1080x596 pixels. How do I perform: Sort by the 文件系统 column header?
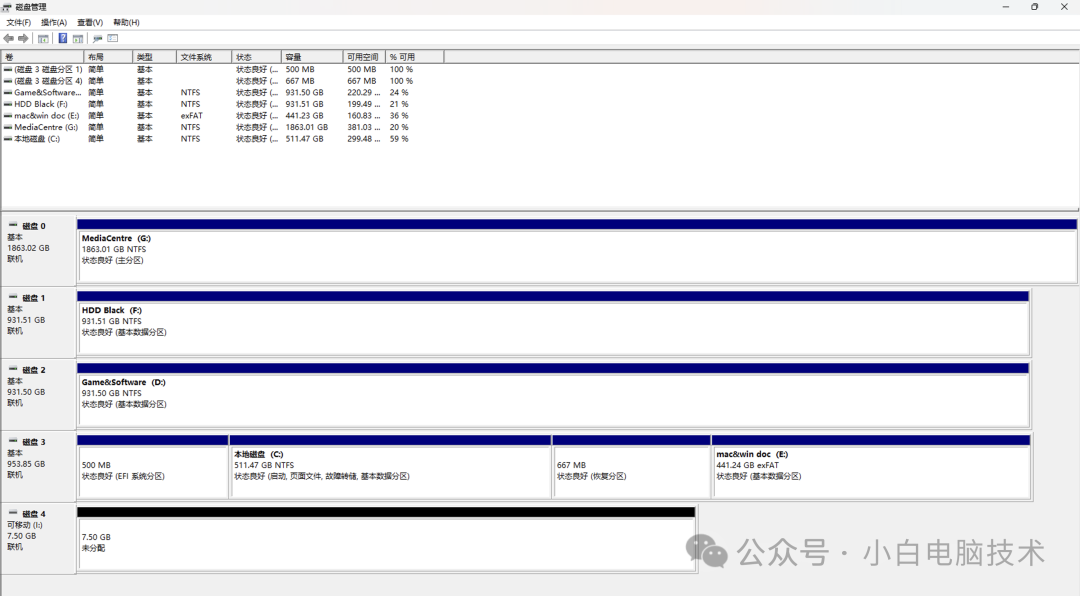(x=204, y=57)
